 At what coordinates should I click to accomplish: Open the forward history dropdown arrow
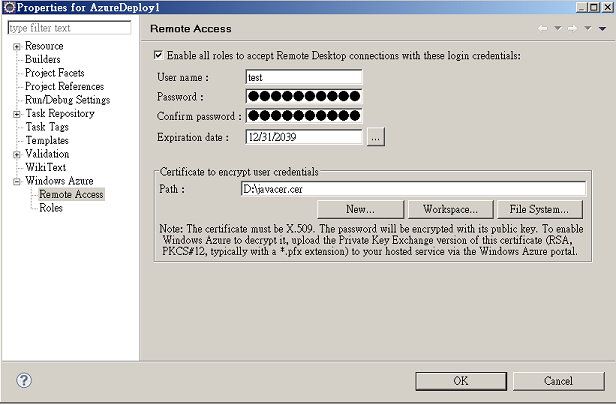tap(588, 28)
